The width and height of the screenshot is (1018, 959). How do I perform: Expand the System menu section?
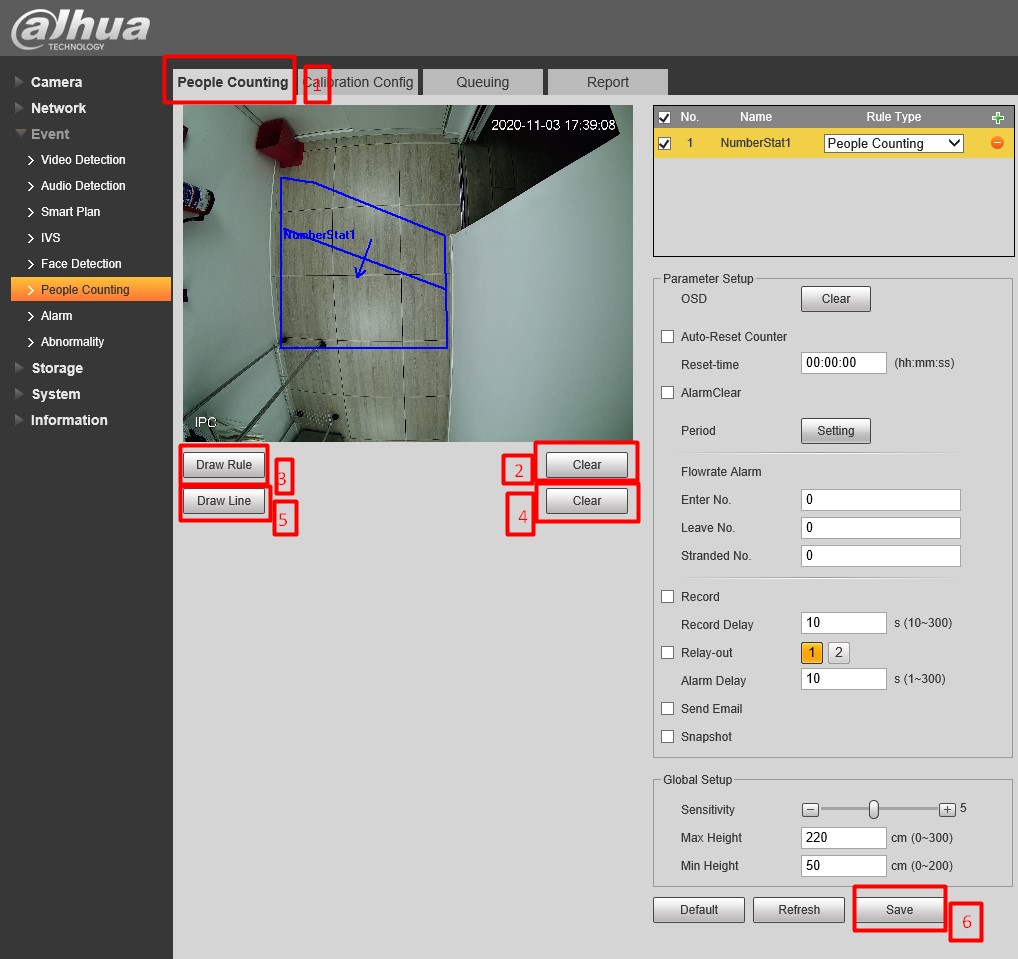[x=56, y=394]
